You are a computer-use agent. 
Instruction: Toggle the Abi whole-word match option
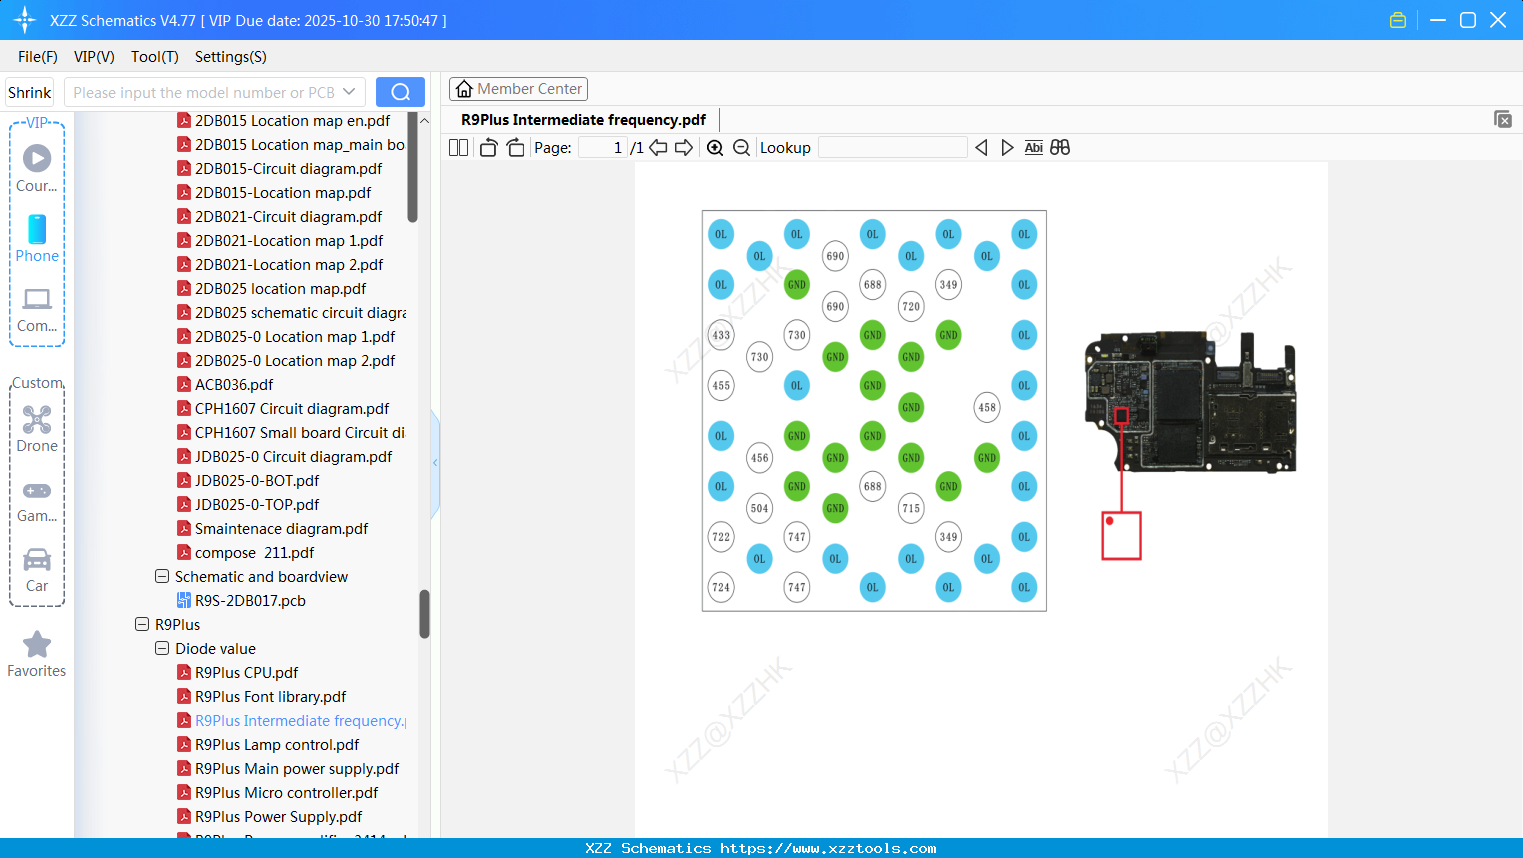pyautogui.click(x=1034, y=148)
